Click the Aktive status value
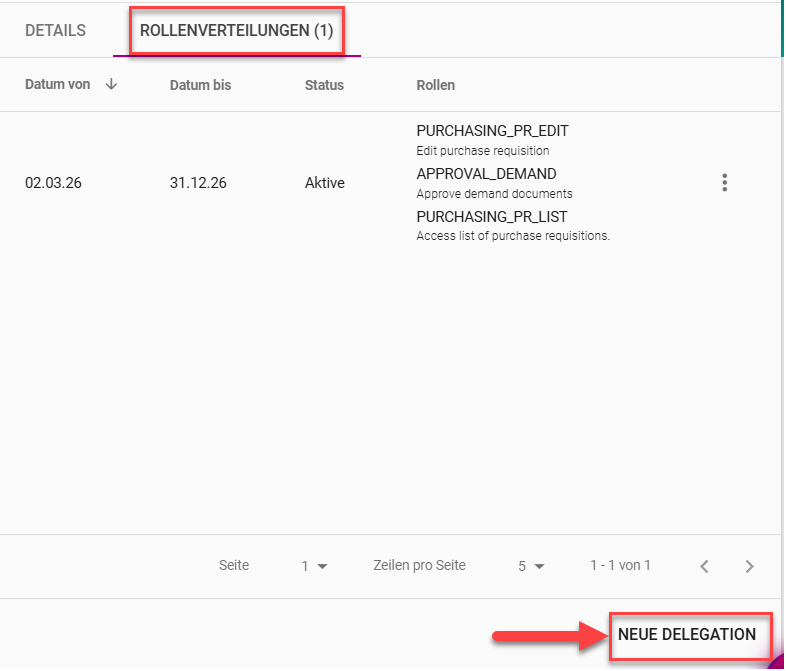 [x=325, y=183]
